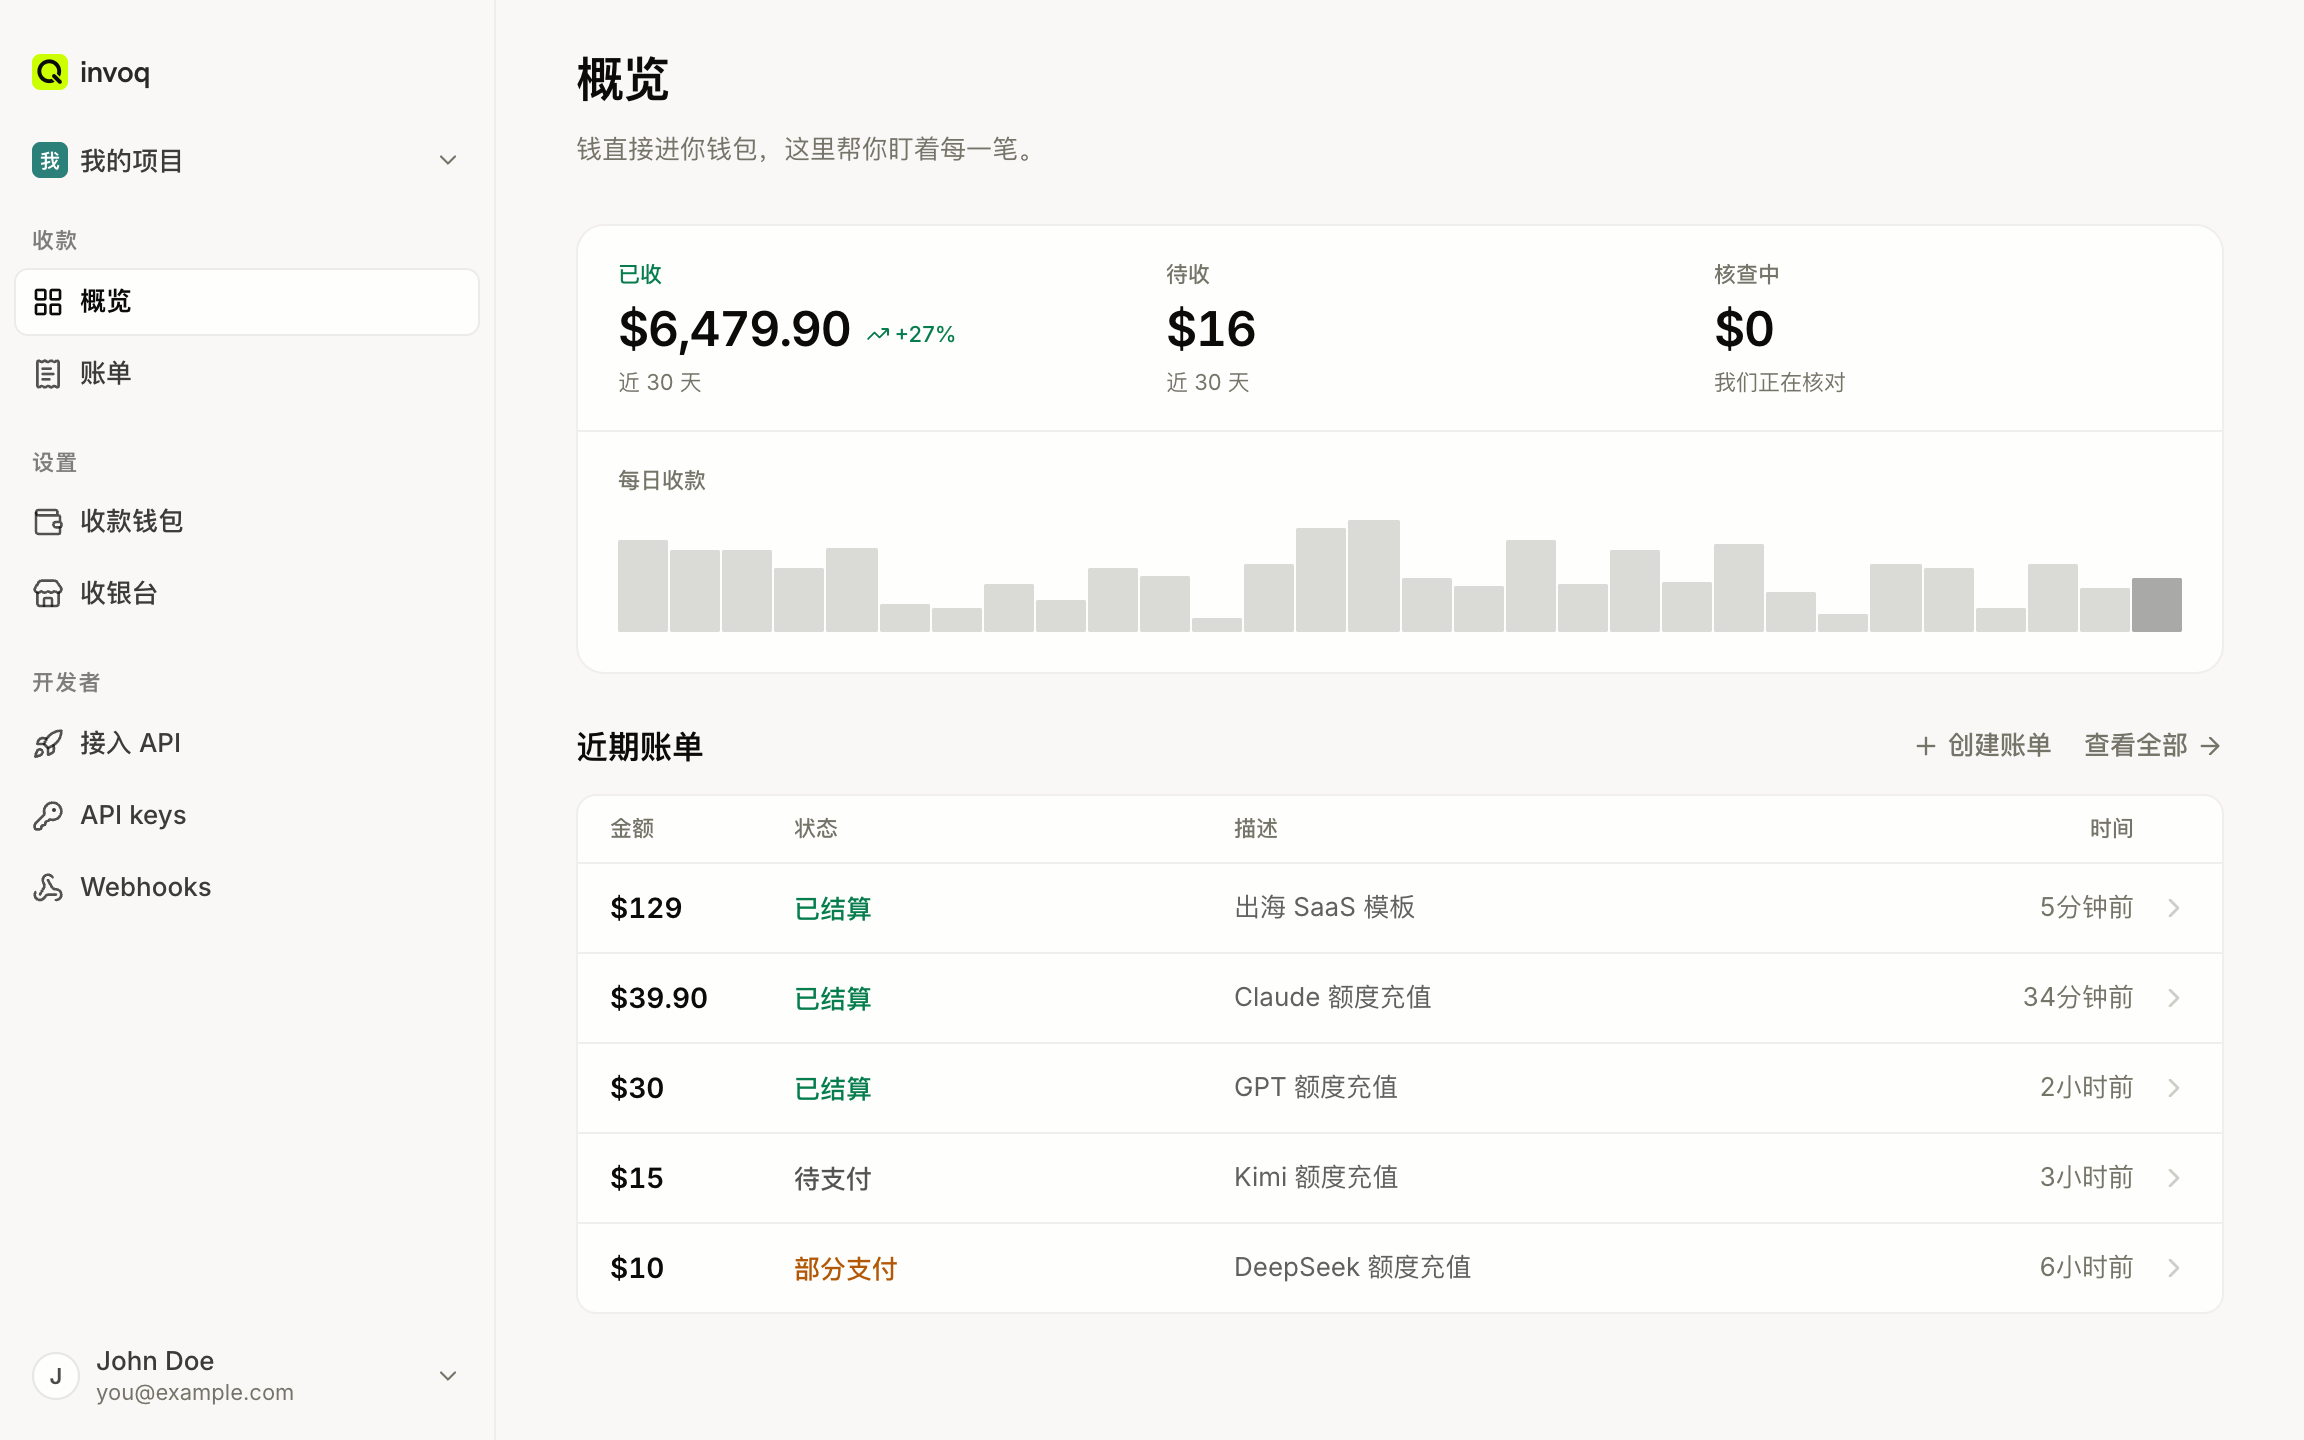
Task: Expand the 我的项目 project dropdown
Action: click(x=448, y=160)
